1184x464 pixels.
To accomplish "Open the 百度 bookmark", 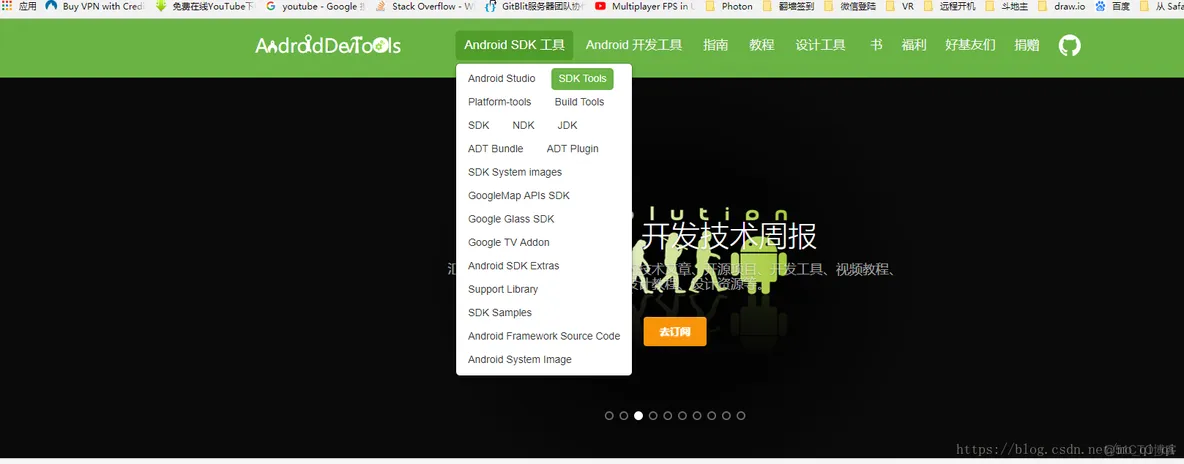I will [1113, 6].
